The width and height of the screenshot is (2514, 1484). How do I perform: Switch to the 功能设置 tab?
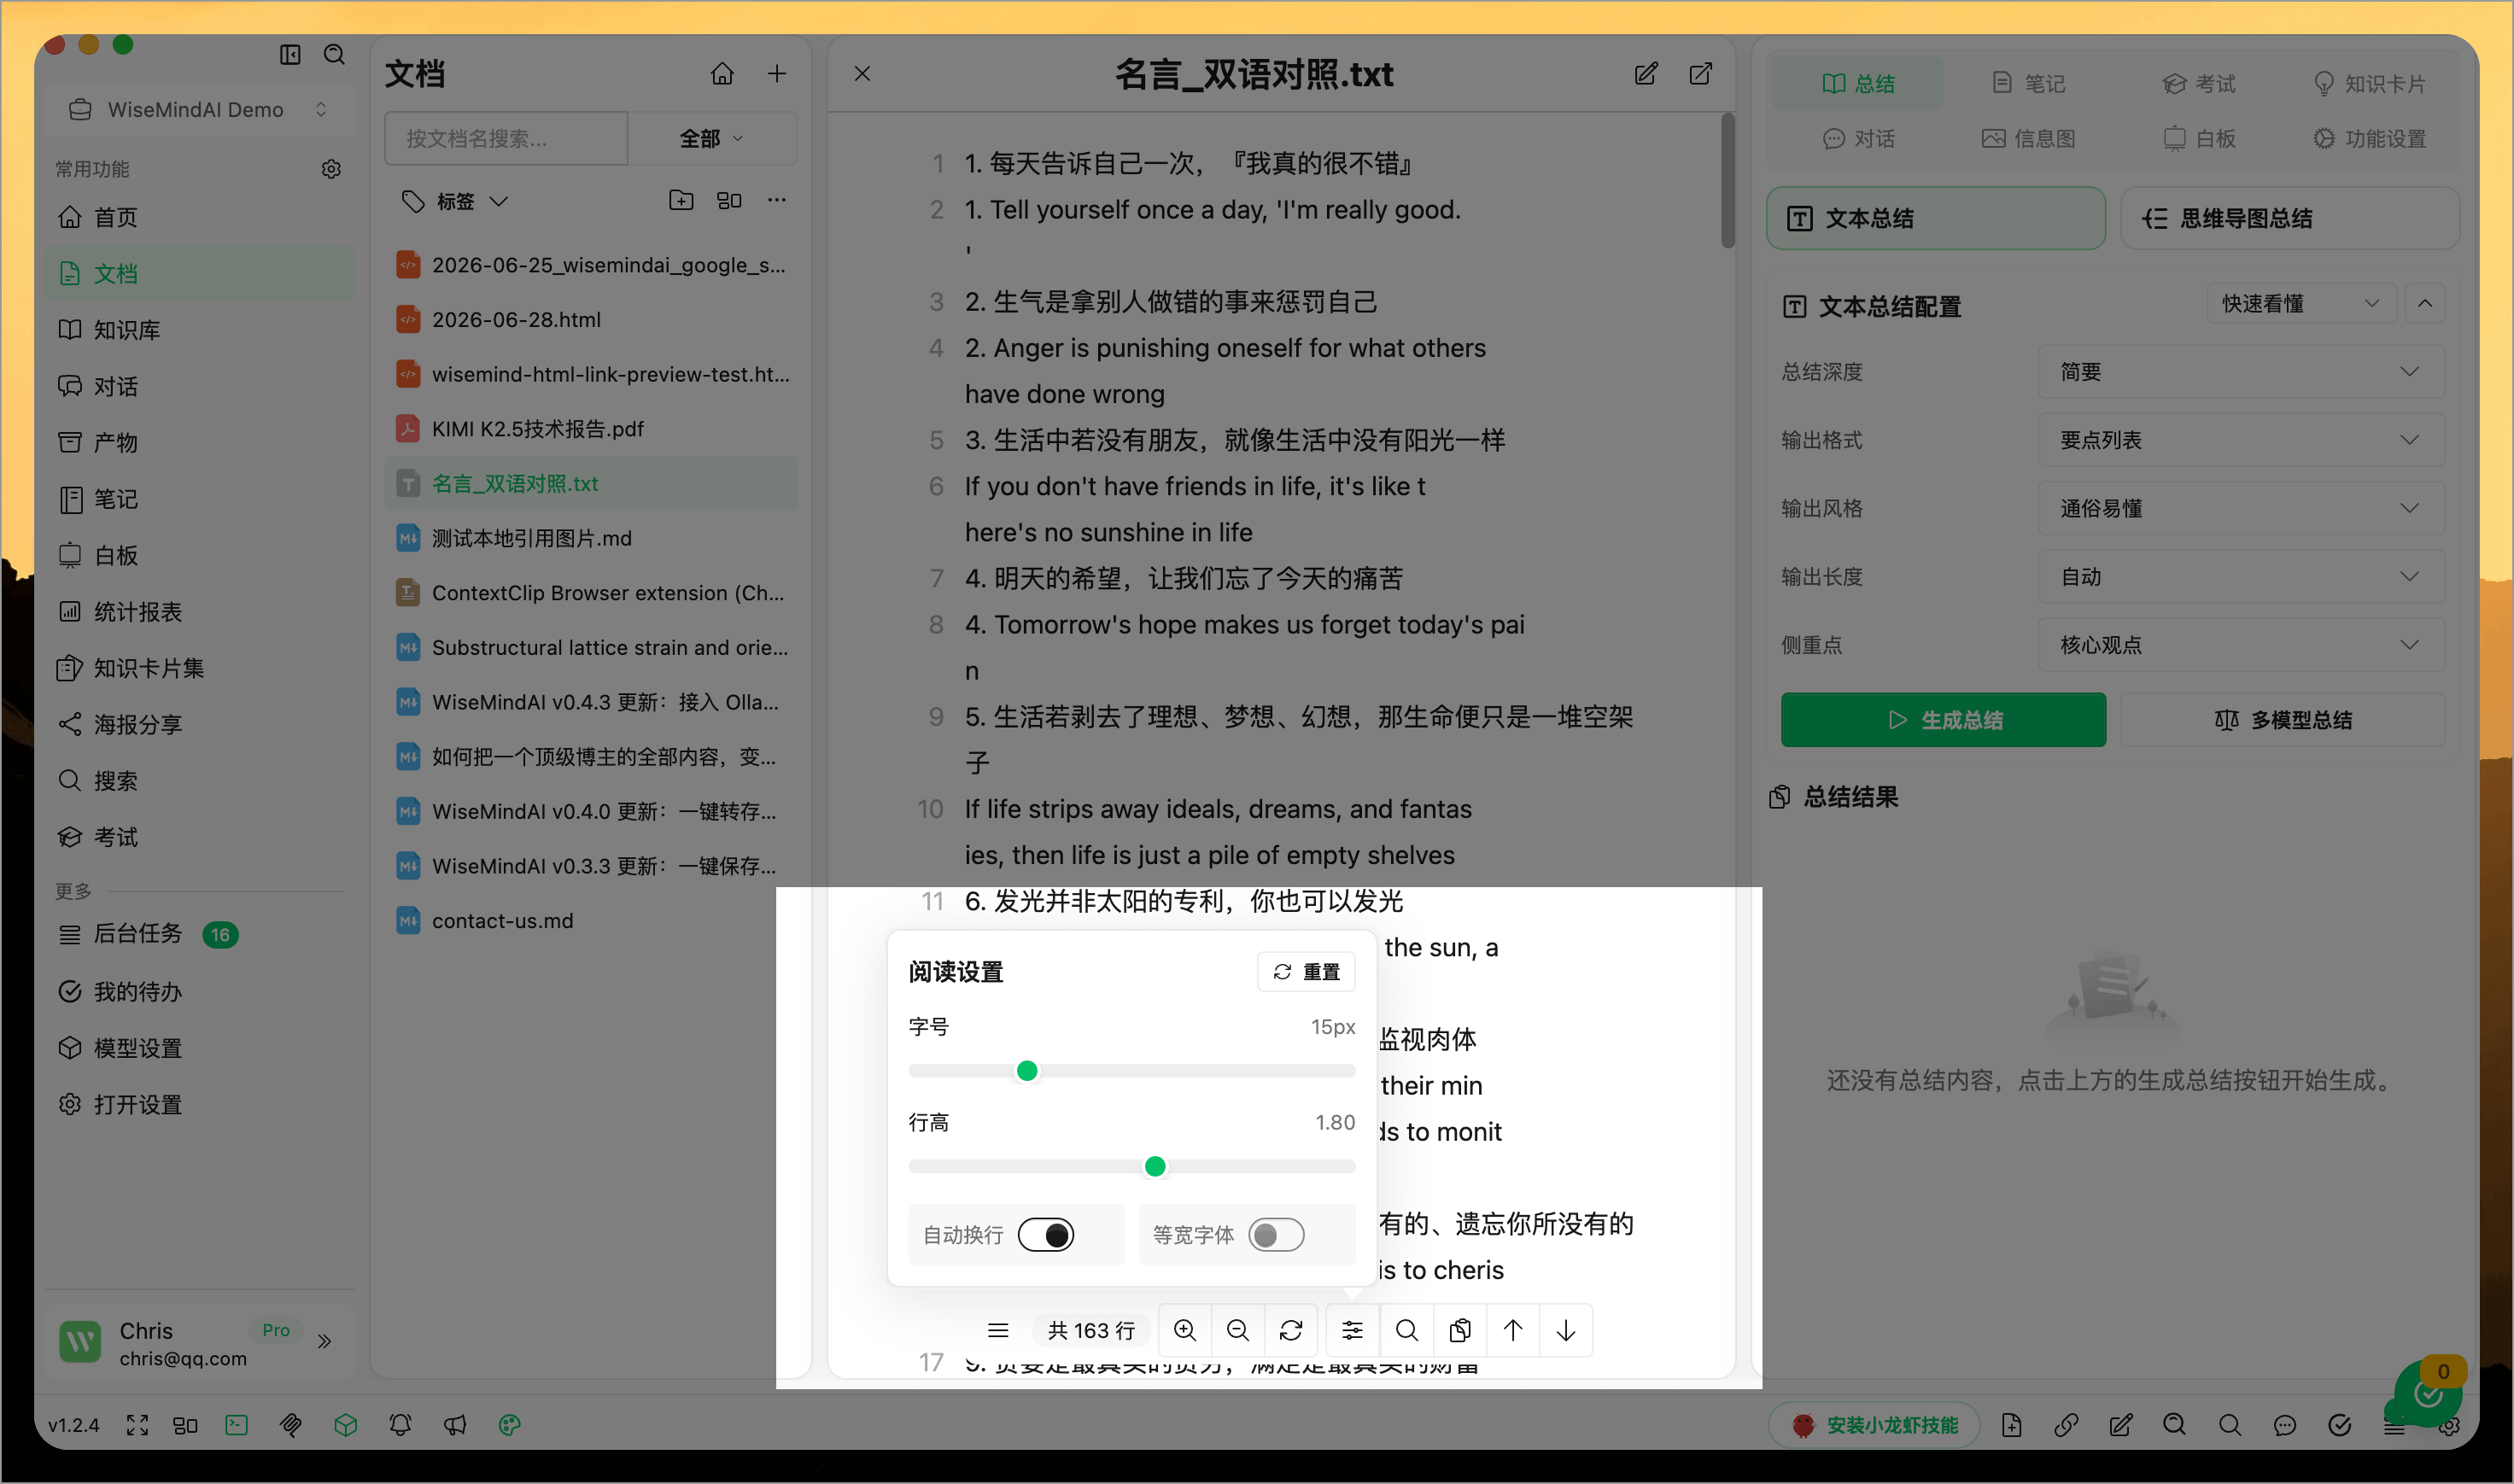2370,138
